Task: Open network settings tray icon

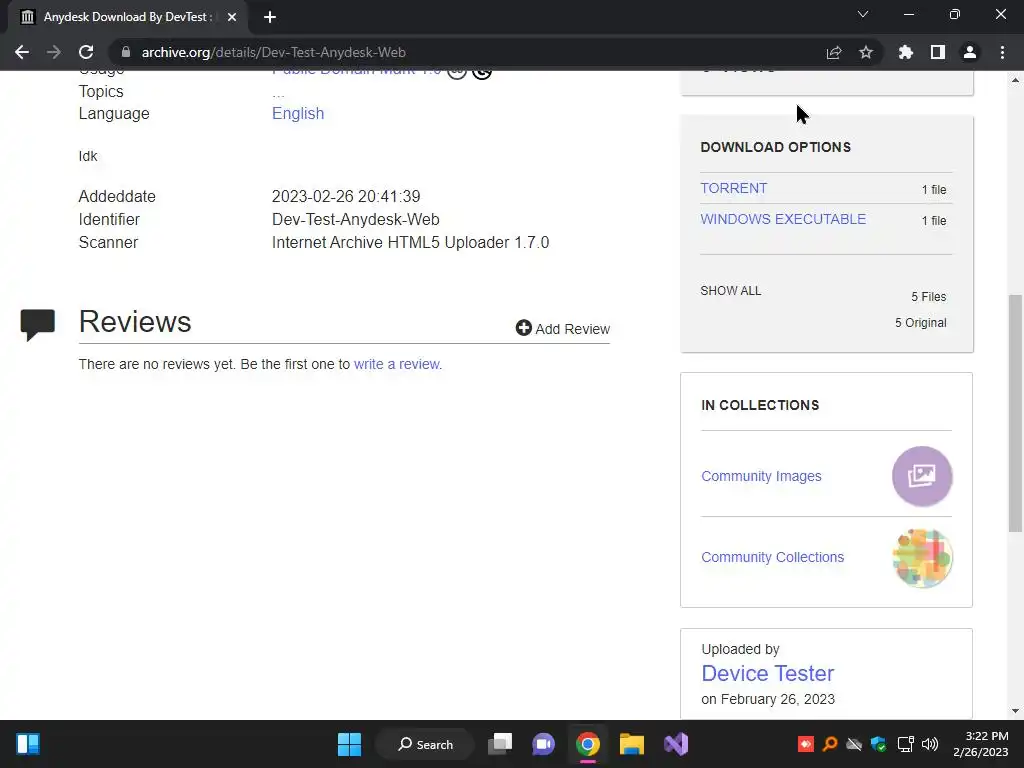Action: (x=905, y=744)
